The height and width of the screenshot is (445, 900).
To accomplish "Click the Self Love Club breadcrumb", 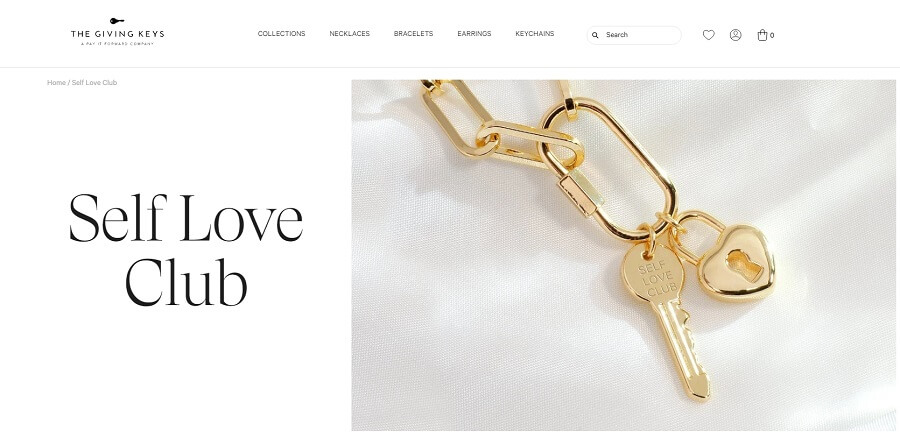I will pyautogui.click(x=94, y=83).
